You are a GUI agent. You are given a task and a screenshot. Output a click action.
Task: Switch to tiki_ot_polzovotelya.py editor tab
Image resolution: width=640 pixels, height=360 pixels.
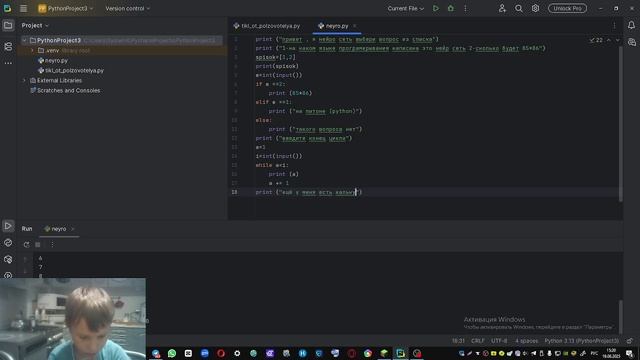(267, 26)
